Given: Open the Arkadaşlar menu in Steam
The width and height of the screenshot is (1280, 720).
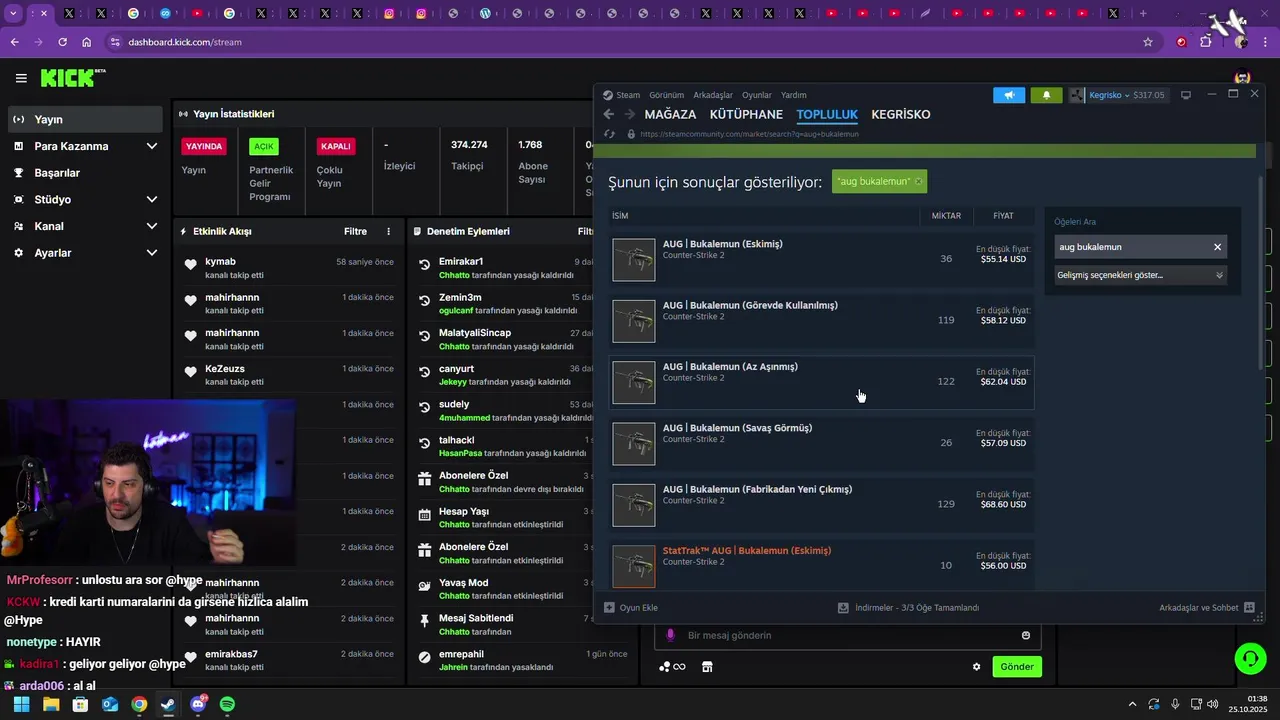Looking at the screenshot, I should pyautogui.click(x=713, y=95).
